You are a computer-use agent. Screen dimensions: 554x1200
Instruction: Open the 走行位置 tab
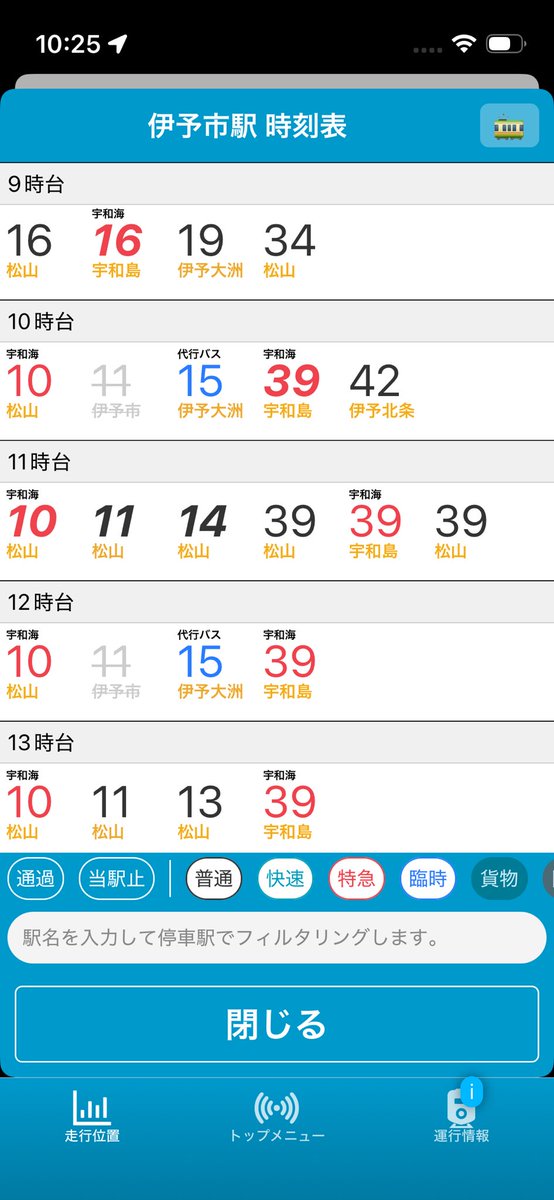(92, 1116)
